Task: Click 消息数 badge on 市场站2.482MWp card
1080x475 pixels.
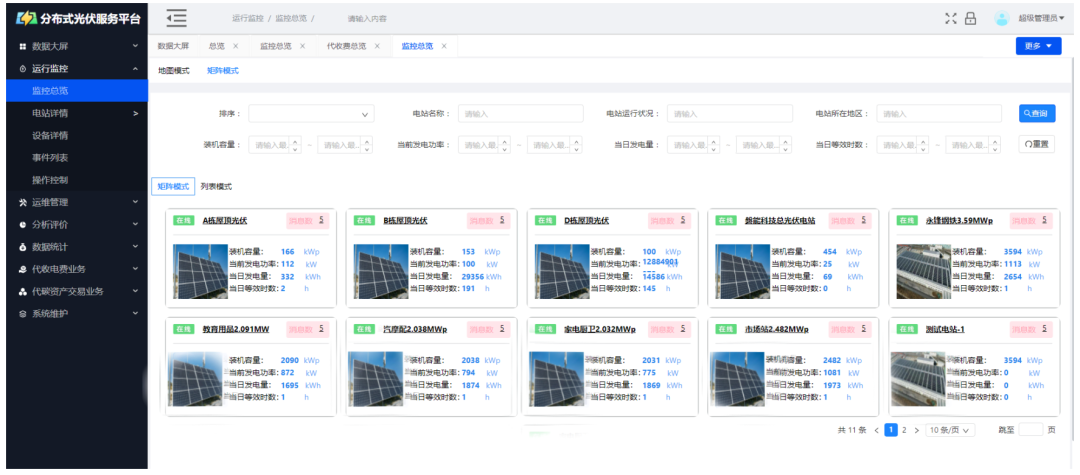Action: pyautogui.click(x=849, y=329)
